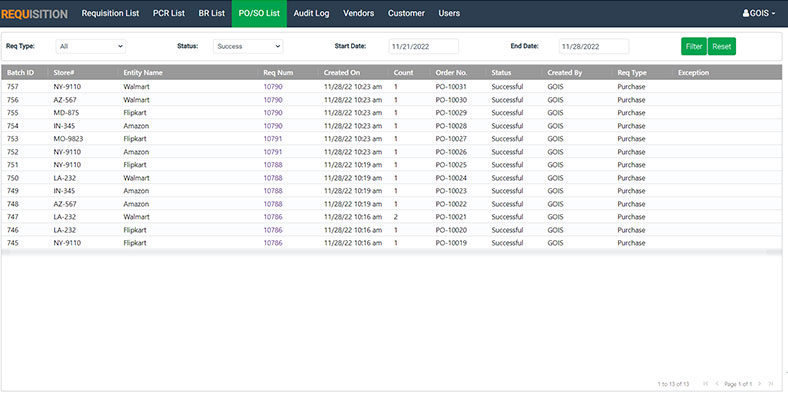Open the Requisition List tab
Viewport: 788px width, 395px height.
(x=110, y=14)
